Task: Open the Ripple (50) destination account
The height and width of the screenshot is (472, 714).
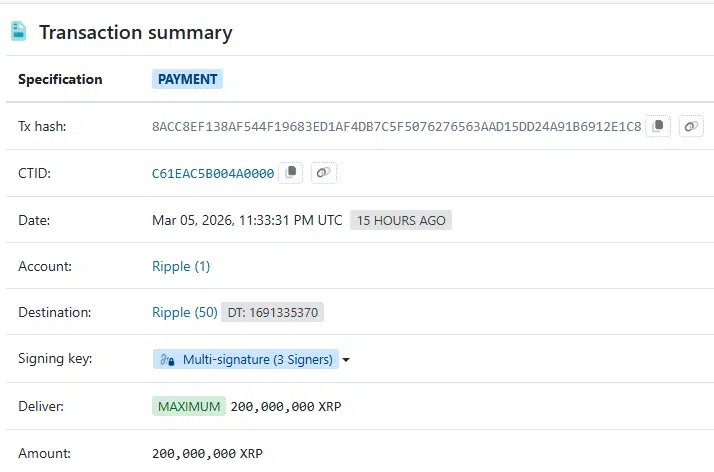Action: [184, 312]
